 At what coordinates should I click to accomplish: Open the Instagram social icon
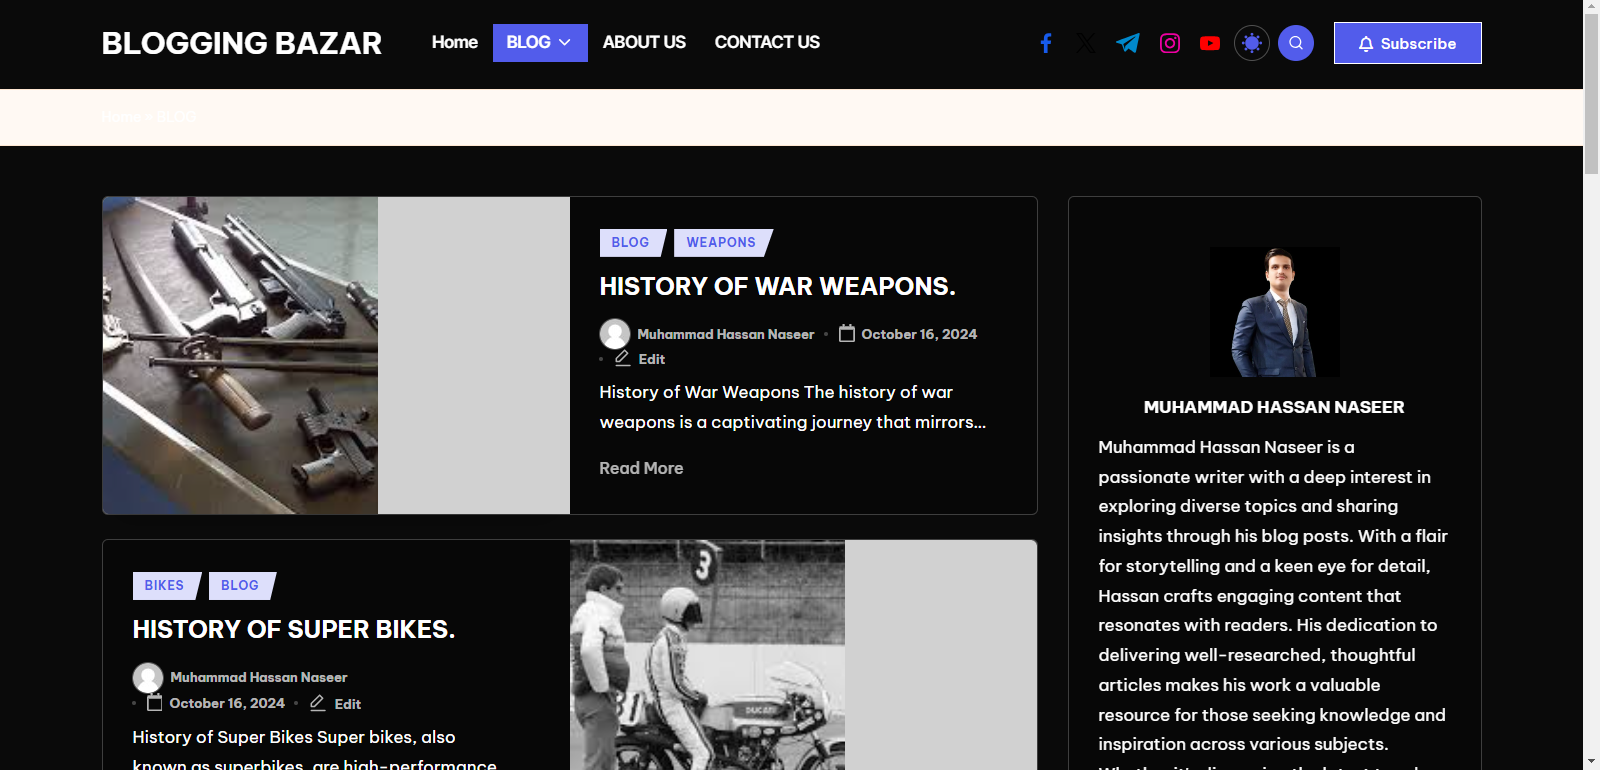tap(1169, 43)
